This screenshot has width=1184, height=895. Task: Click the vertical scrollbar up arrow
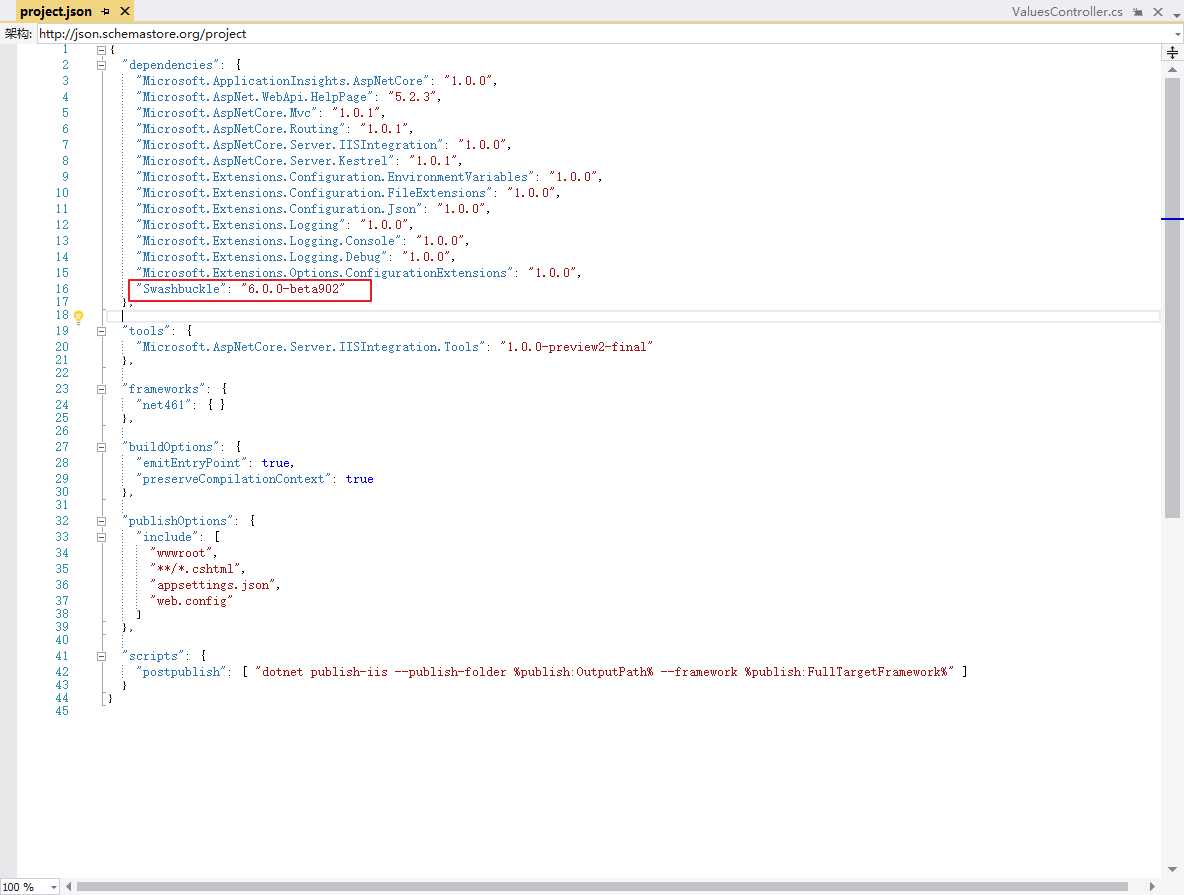point(1172,69)
